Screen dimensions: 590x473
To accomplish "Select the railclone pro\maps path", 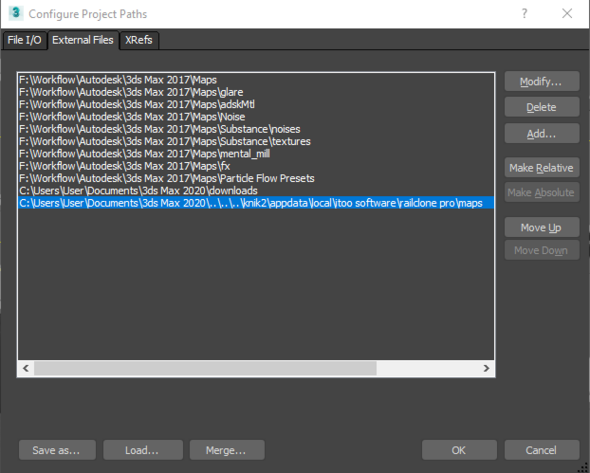I will pos(256,203).
